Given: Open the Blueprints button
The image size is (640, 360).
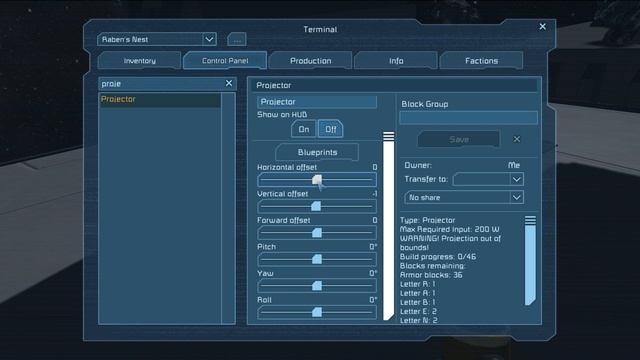Looking at the screenshot, I should pos(317,152).
